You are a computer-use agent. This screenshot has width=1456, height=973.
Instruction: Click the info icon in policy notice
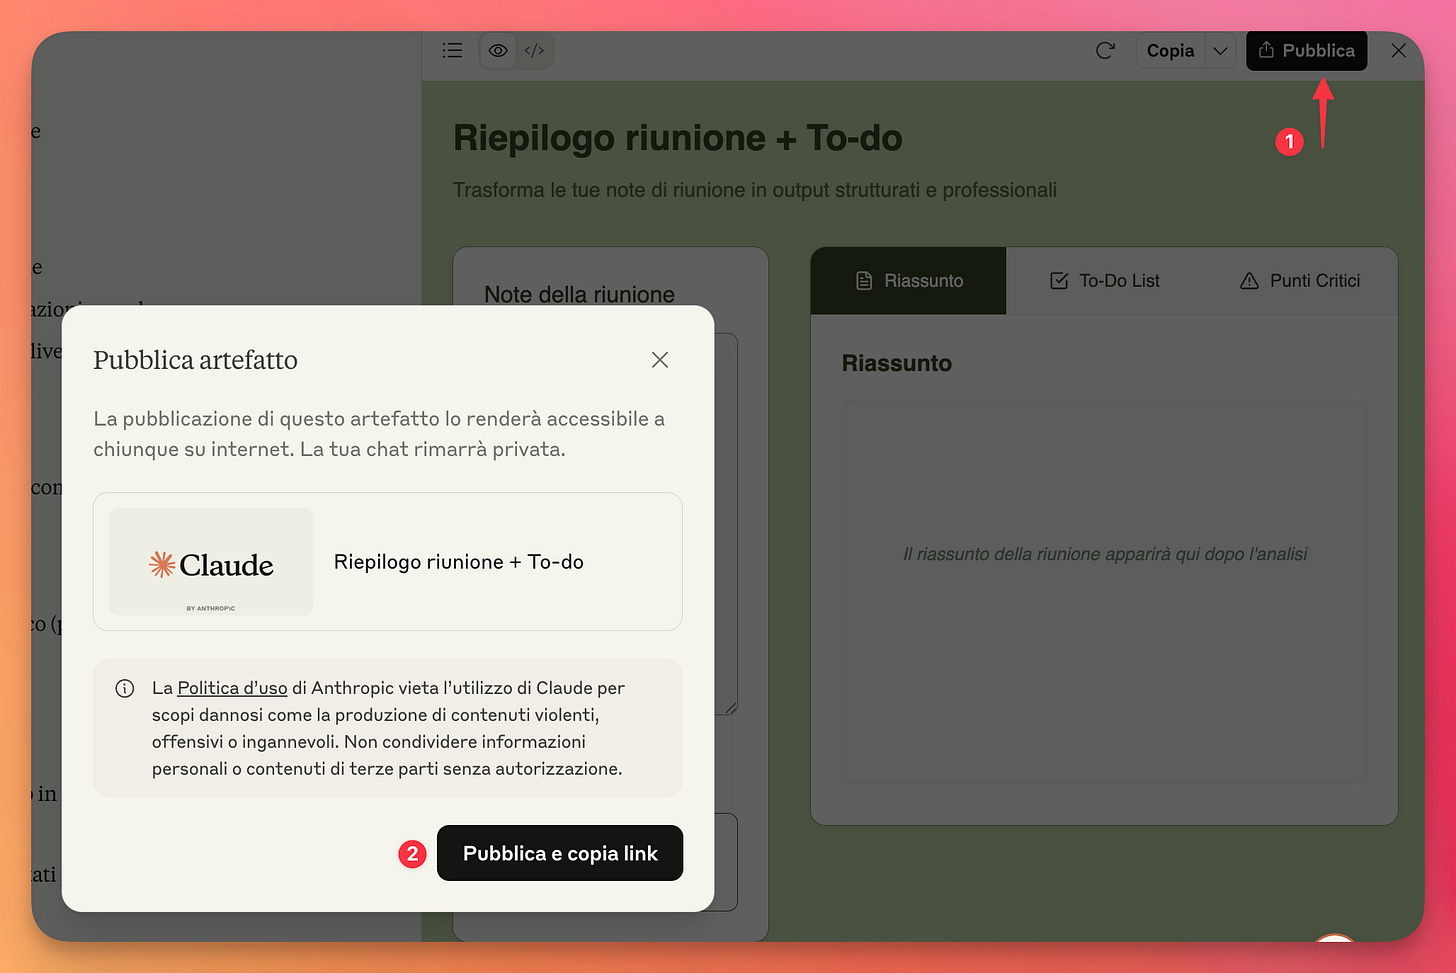[x=125, y=688]
